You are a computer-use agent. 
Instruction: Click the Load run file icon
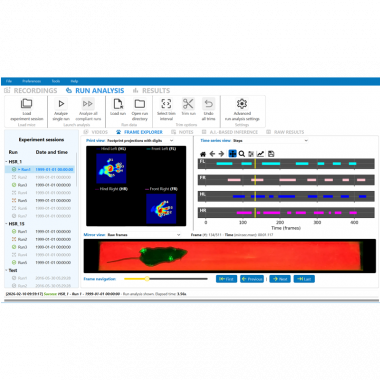tap(118, 104)
